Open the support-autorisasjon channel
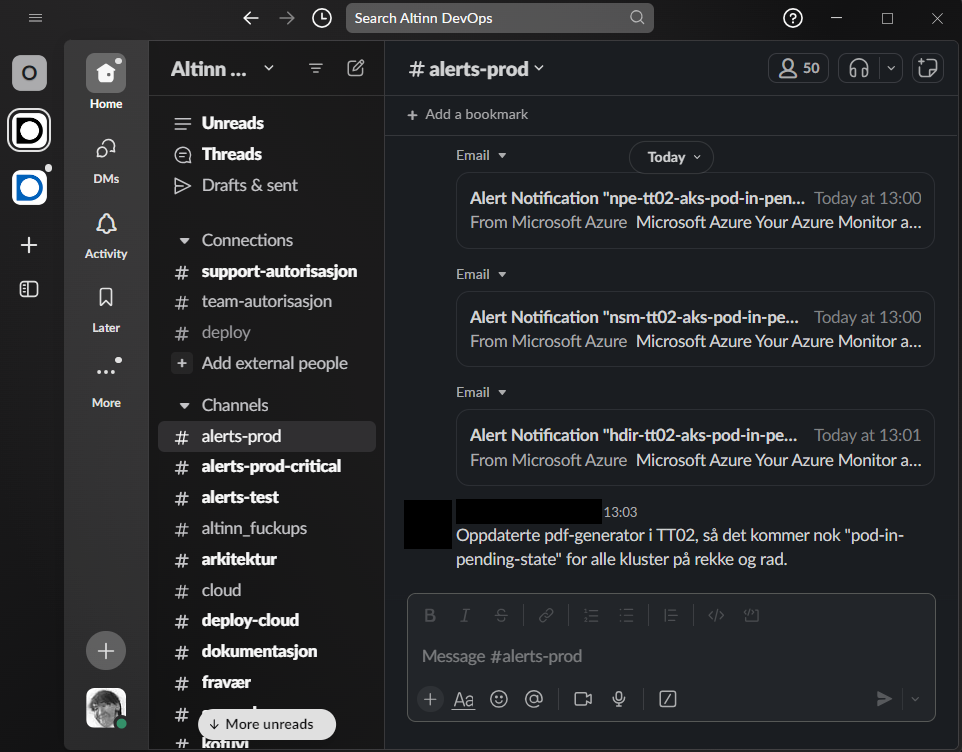This screenshot has height=752, width=962. pos(266,271)
